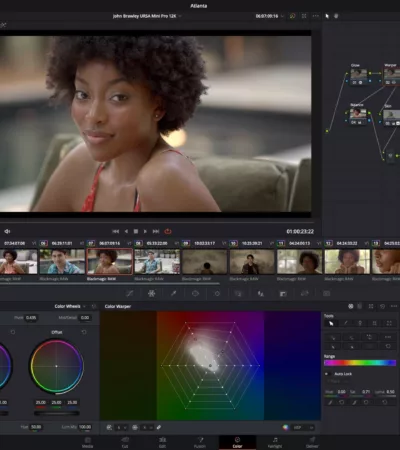Switch Color Warper to Hue-Saturation grid mode

(x=351, y=306)
